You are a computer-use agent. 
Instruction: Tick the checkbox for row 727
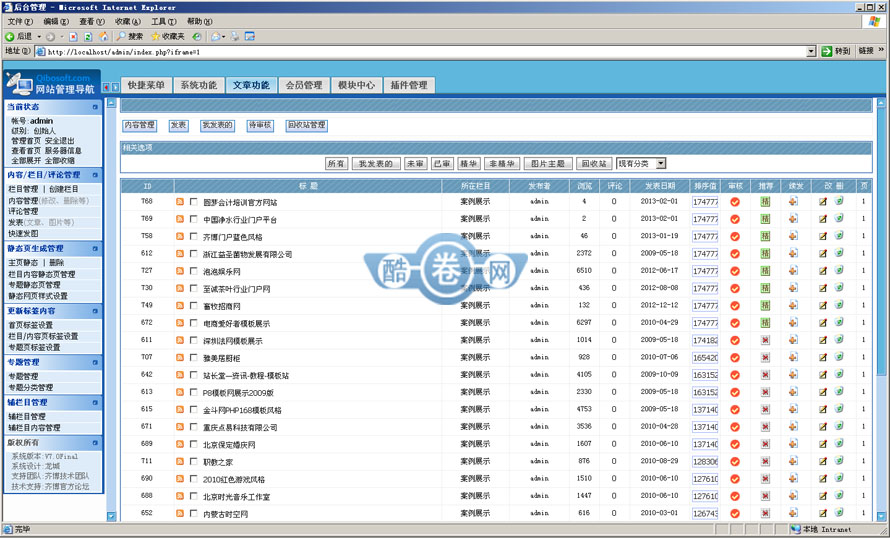click(194, 271)
